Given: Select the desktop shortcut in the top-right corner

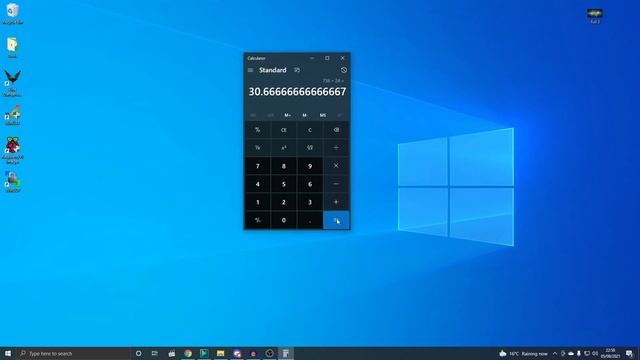Looking at the screenshot, I should [595, 16].
